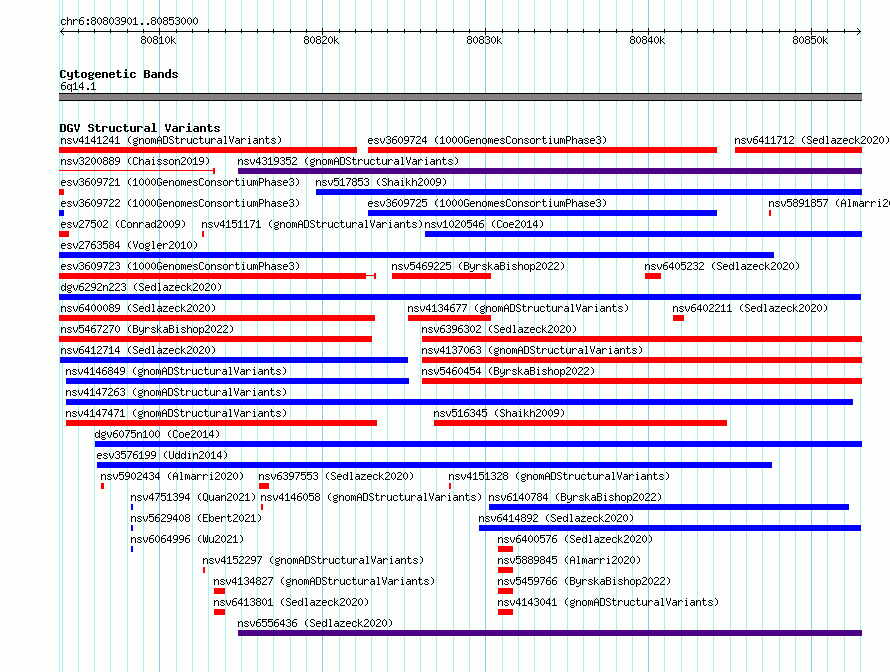The height and width of the screenshot is (672, 890).
Task: Click nsv516345 (Shaikh2009) label
Action: 499,413
